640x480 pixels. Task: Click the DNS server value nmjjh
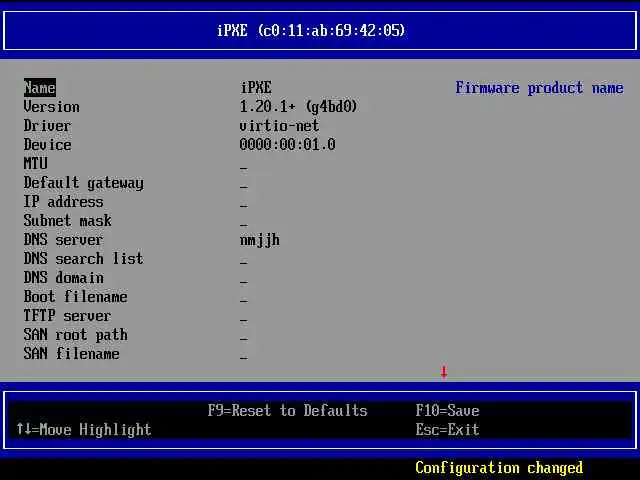click(260, 240)
